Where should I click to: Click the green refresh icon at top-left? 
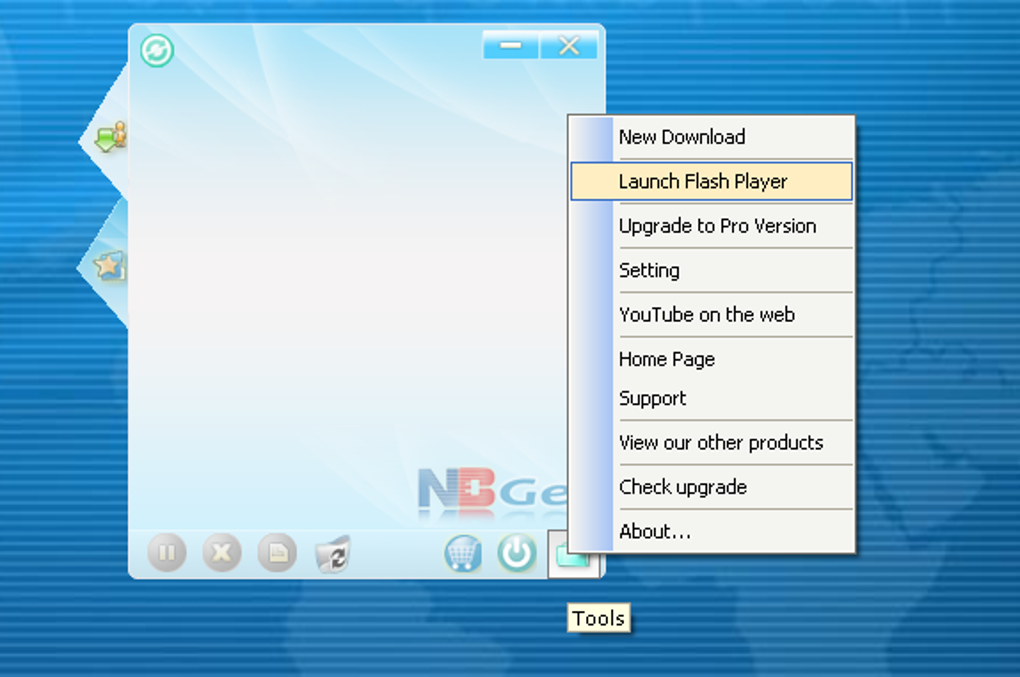click(157, 51)
